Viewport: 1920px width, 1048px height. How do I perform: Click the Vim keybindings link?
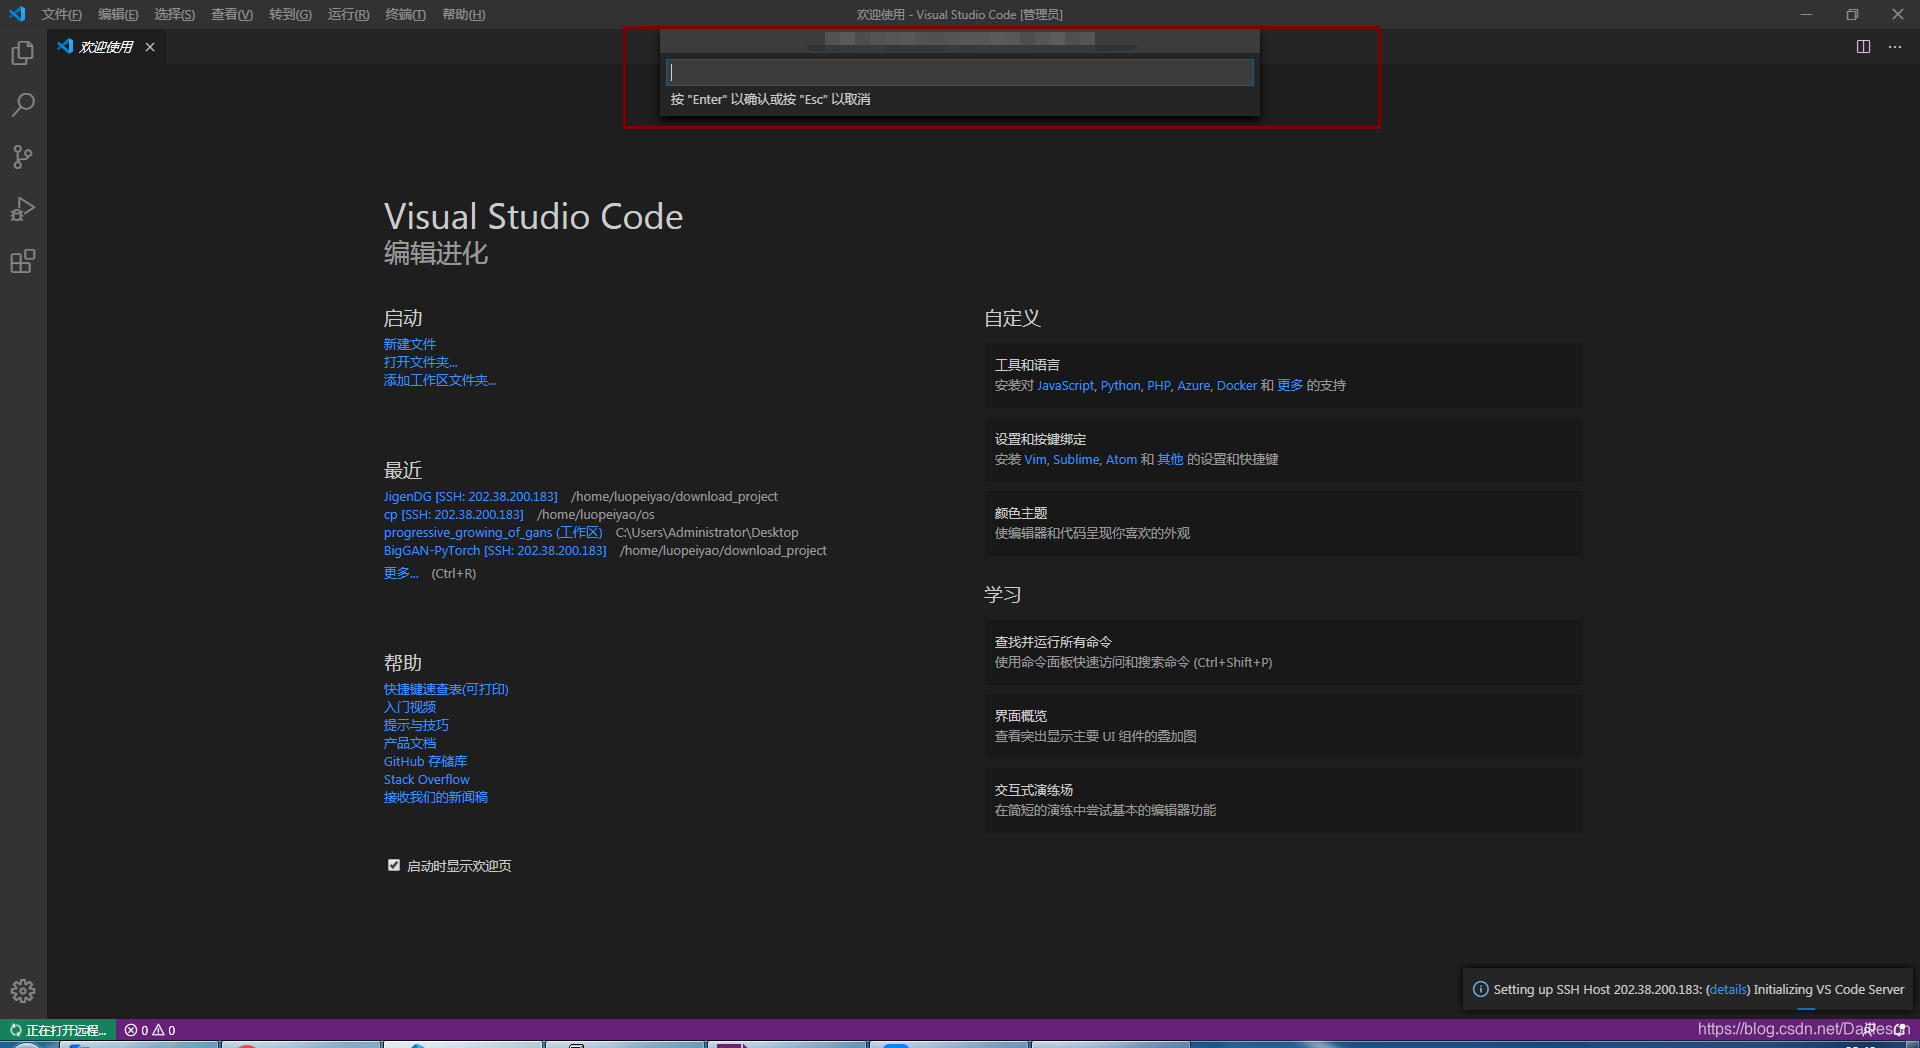pyautogui.click(x=1035, y=459)
